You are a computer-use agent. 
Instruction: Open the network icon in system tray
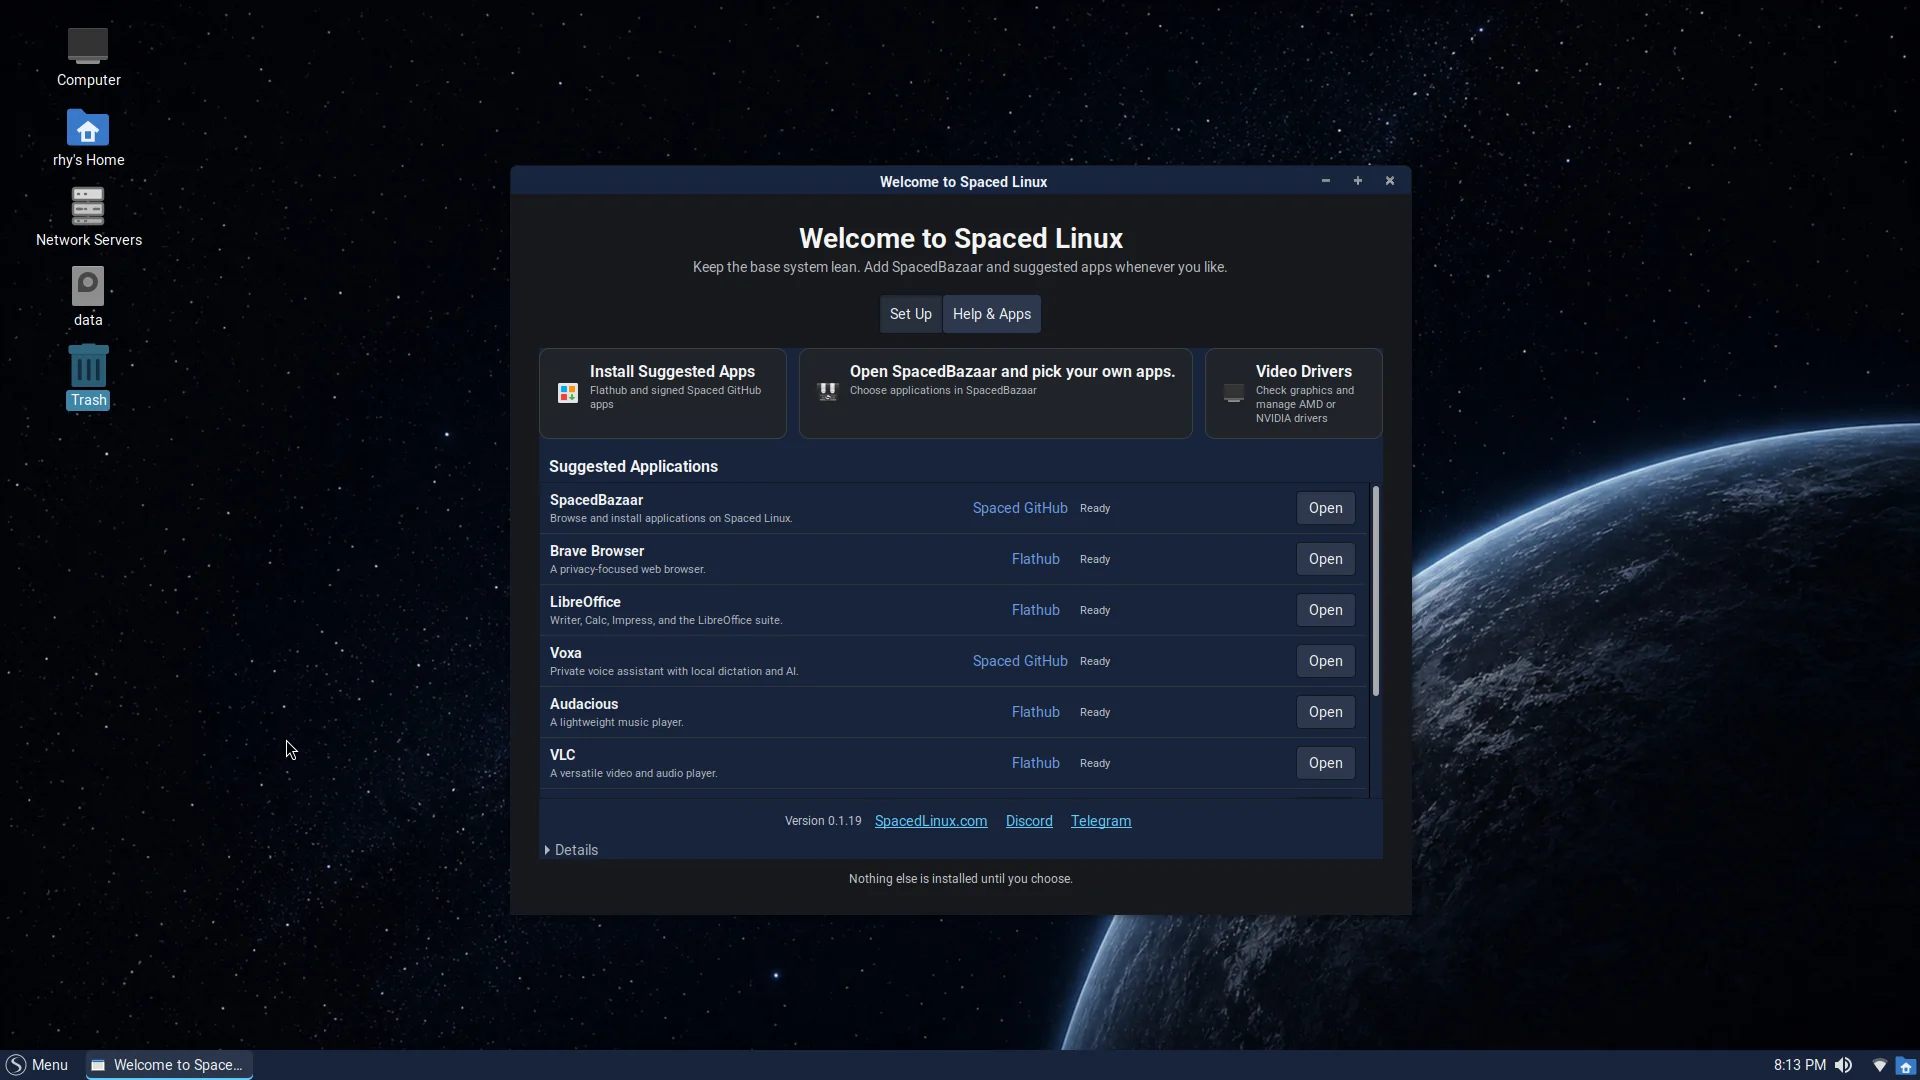pos(1879,1065)
